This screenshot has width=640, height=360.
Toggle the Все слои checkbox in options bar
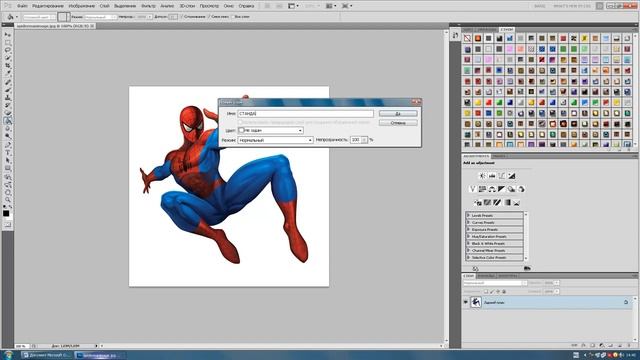click(x=233, y=17)
